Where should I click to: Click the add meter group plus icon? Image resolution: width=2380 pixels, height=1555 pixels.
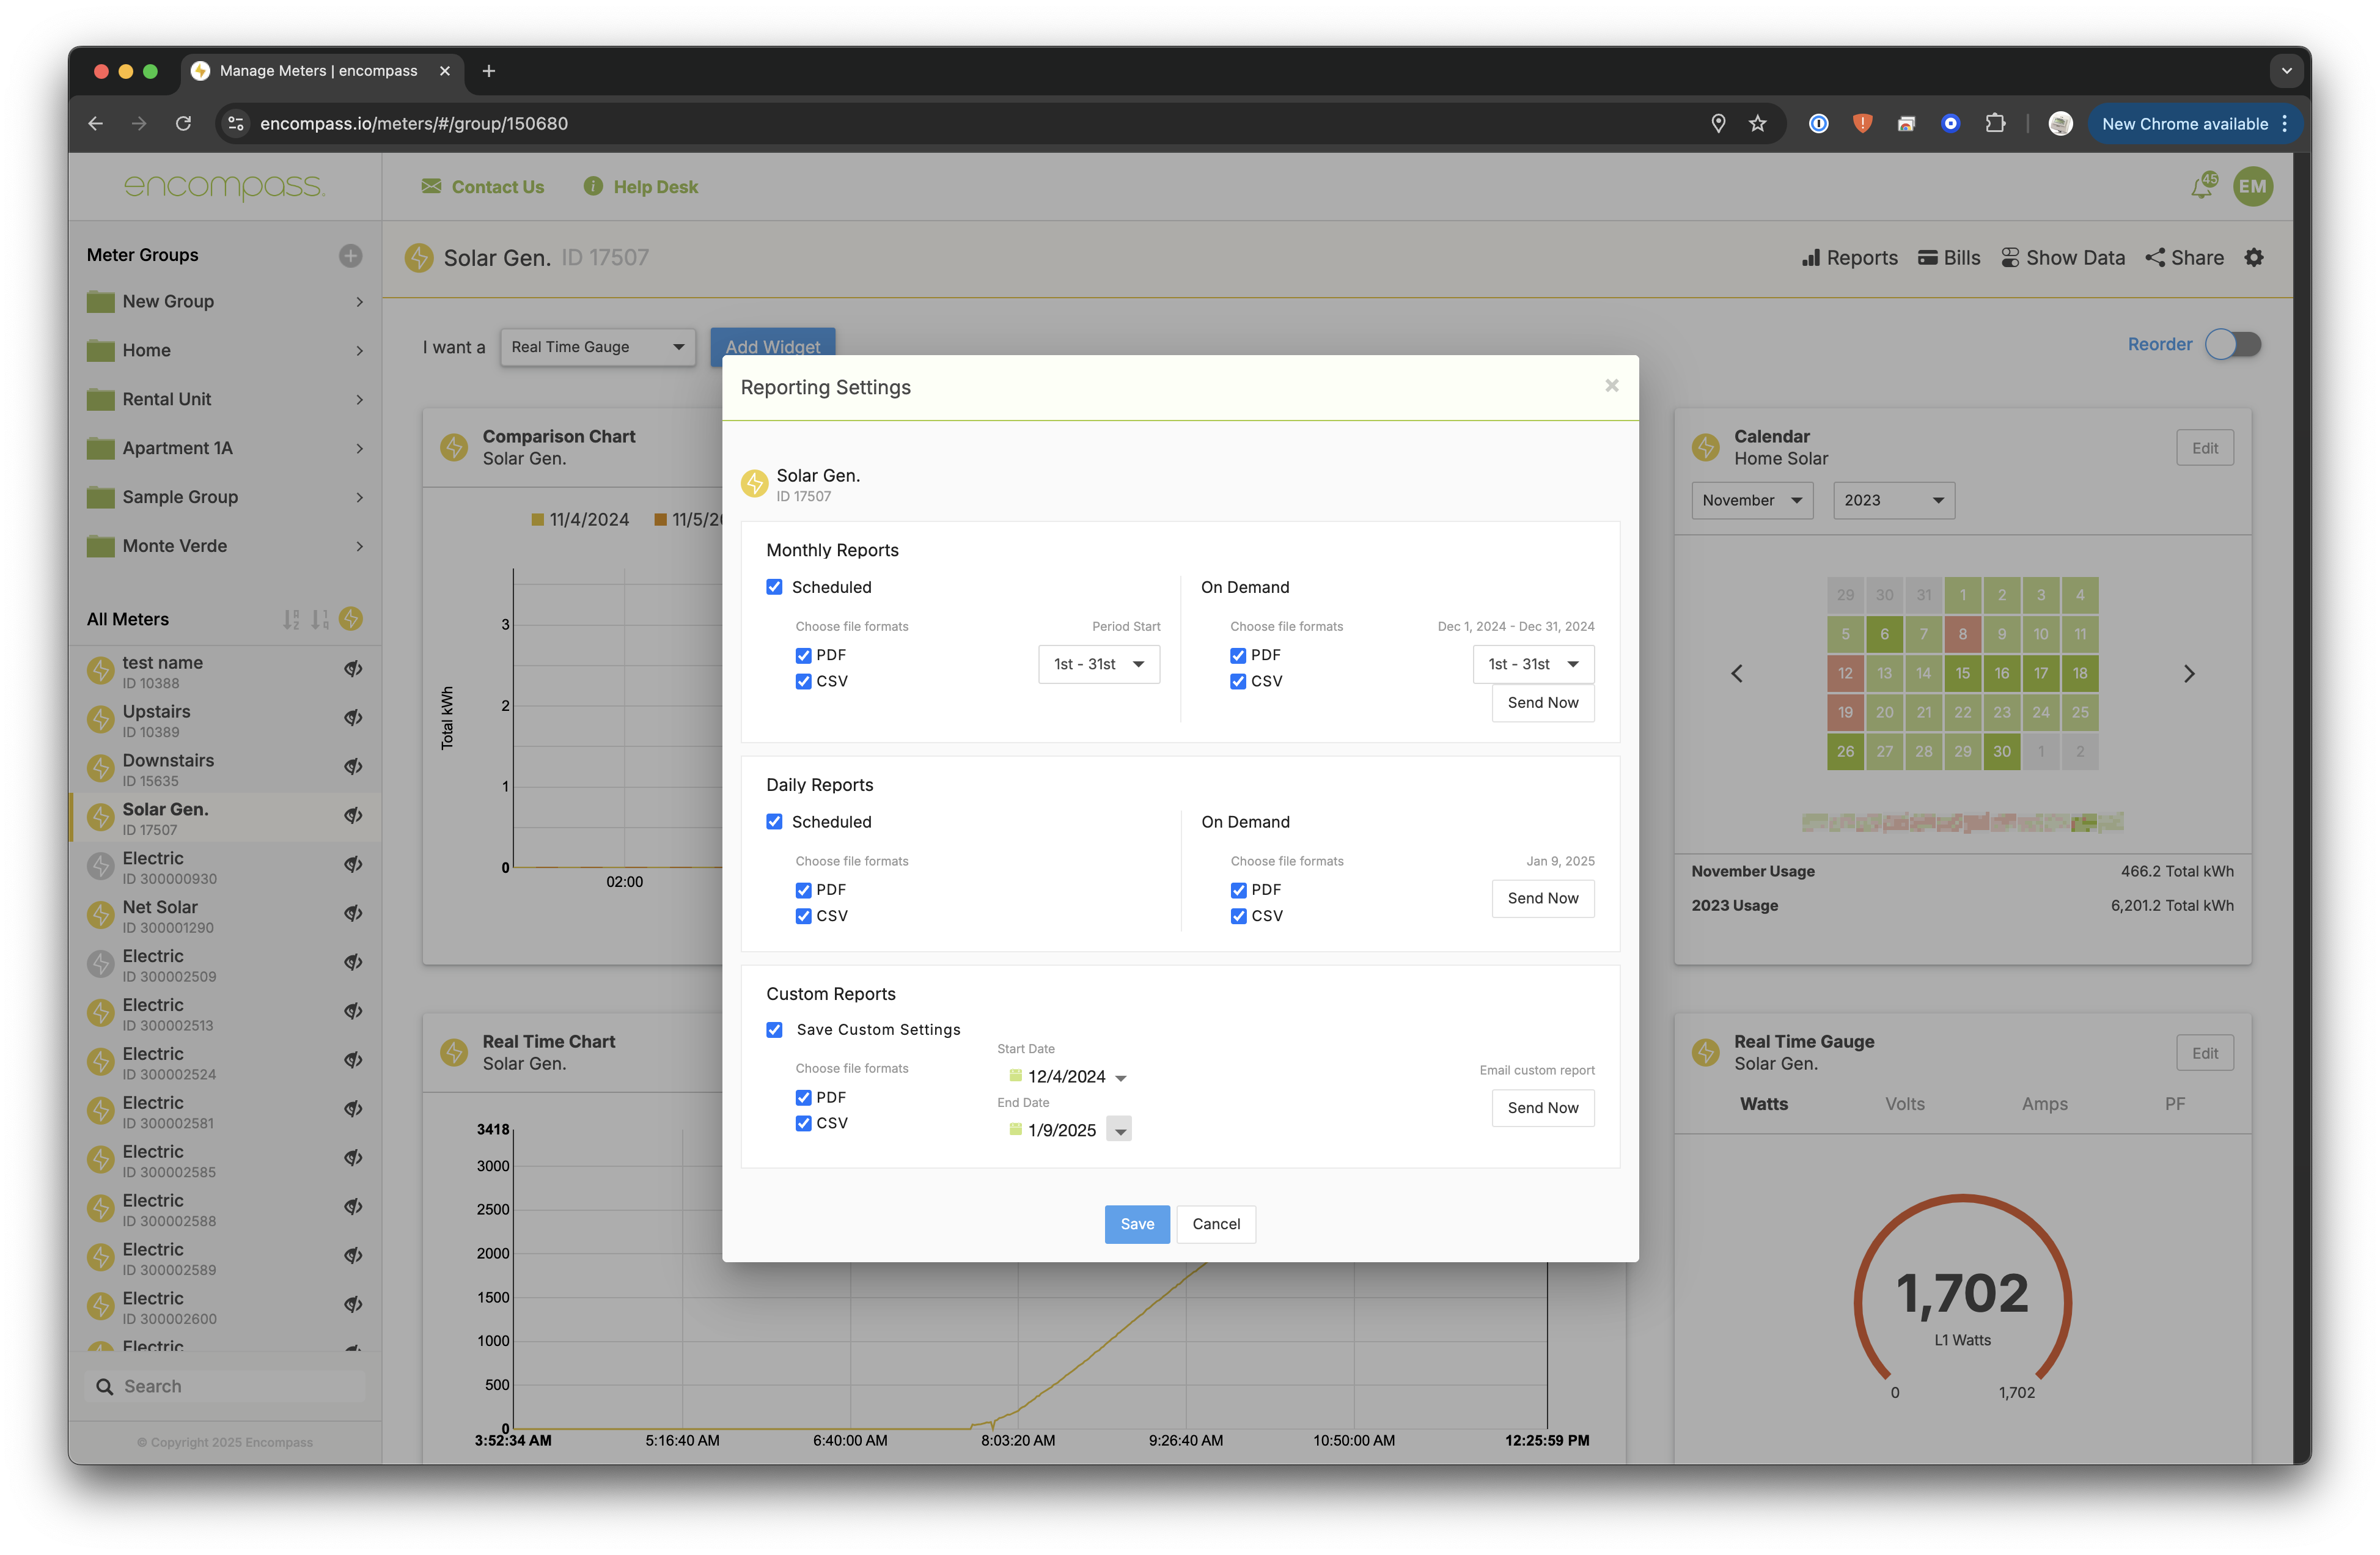350,255
